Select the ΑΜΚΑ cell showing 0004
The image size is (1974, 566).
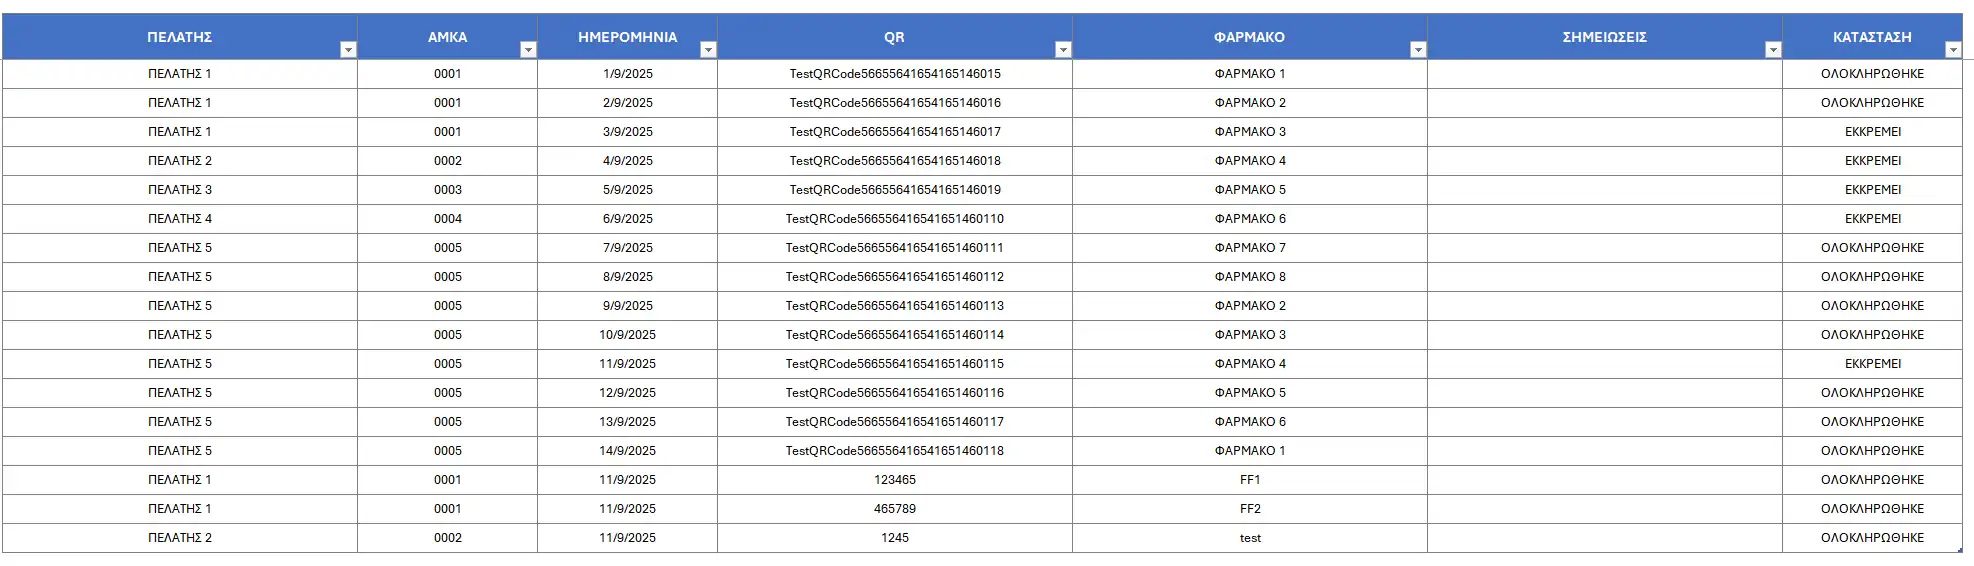(447, 219)
